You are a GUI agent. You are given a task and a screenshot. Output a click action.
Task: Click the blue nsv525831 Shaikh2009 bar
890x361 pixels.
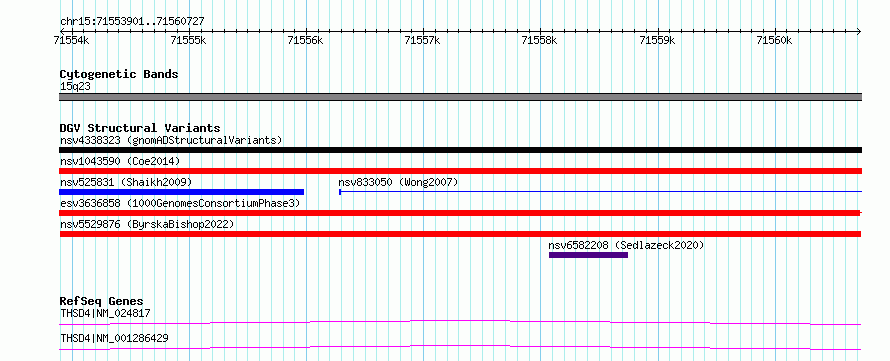coord(182,192)
